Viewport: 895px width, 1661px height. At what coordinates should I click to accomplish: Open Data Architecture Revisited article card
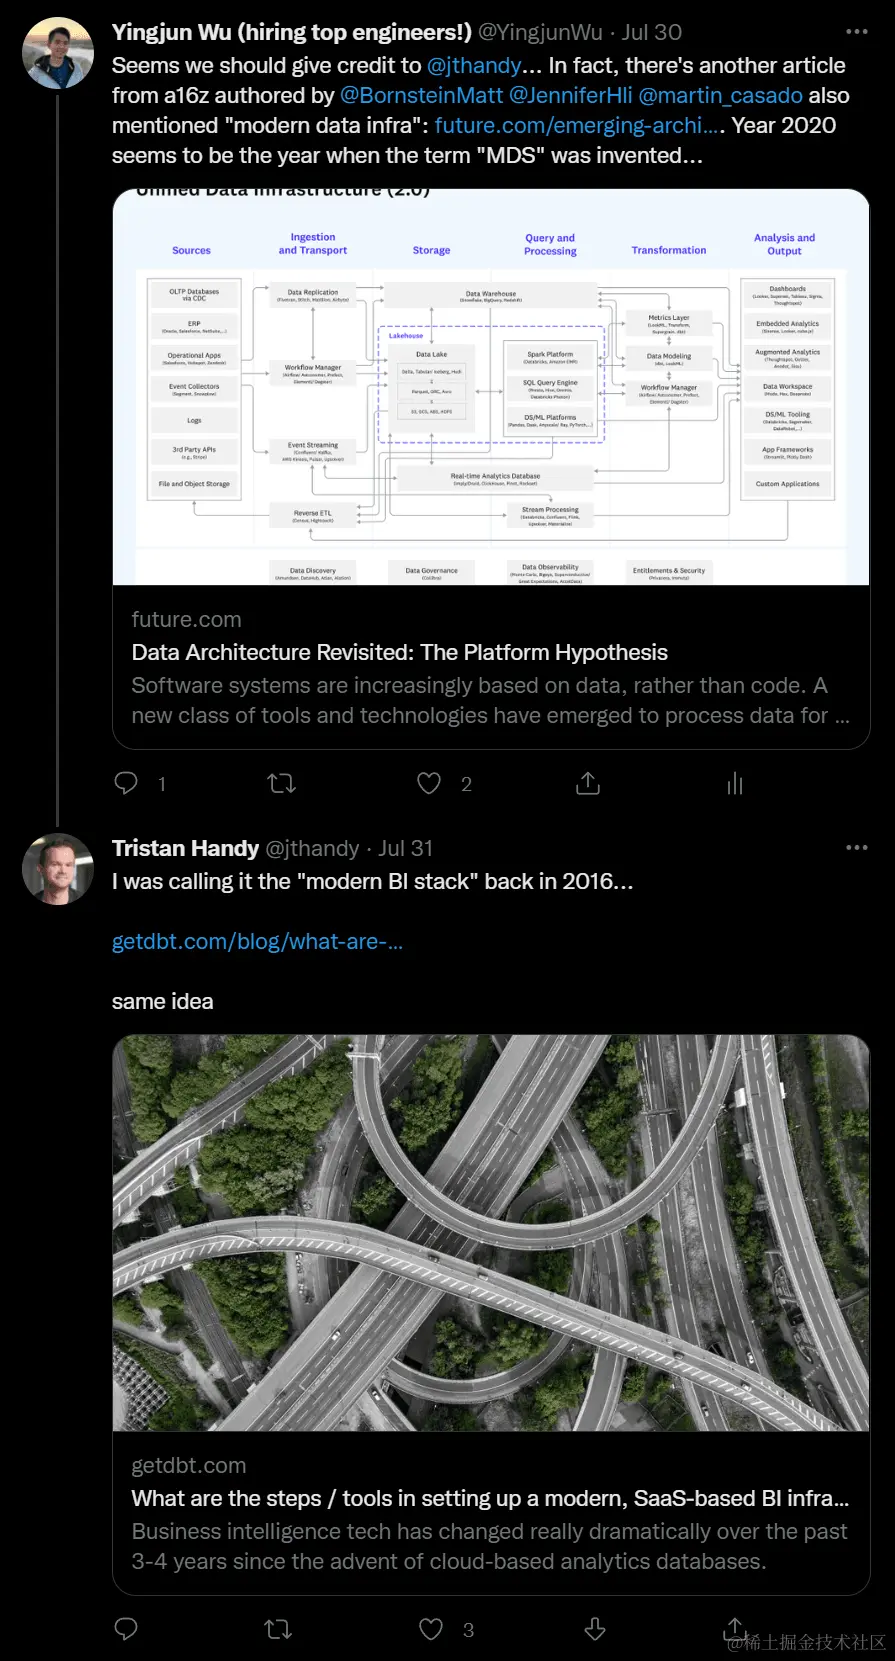coord(491,469)
